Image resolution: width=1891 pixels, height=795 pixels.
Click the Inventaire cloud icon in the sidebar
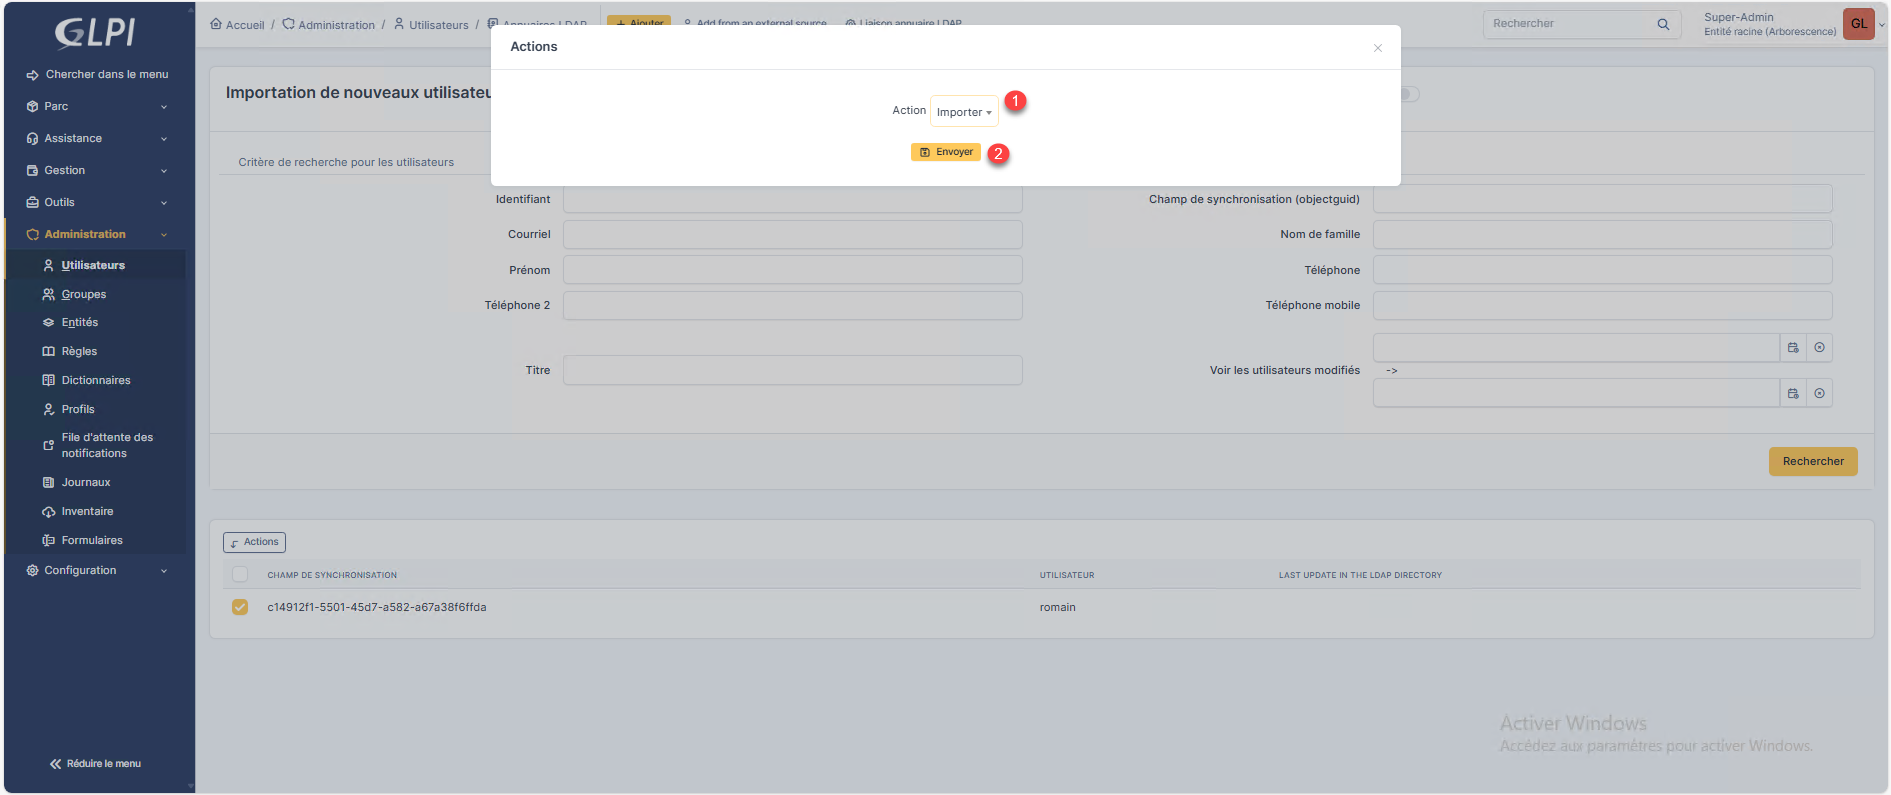click(x=48, y=512)
